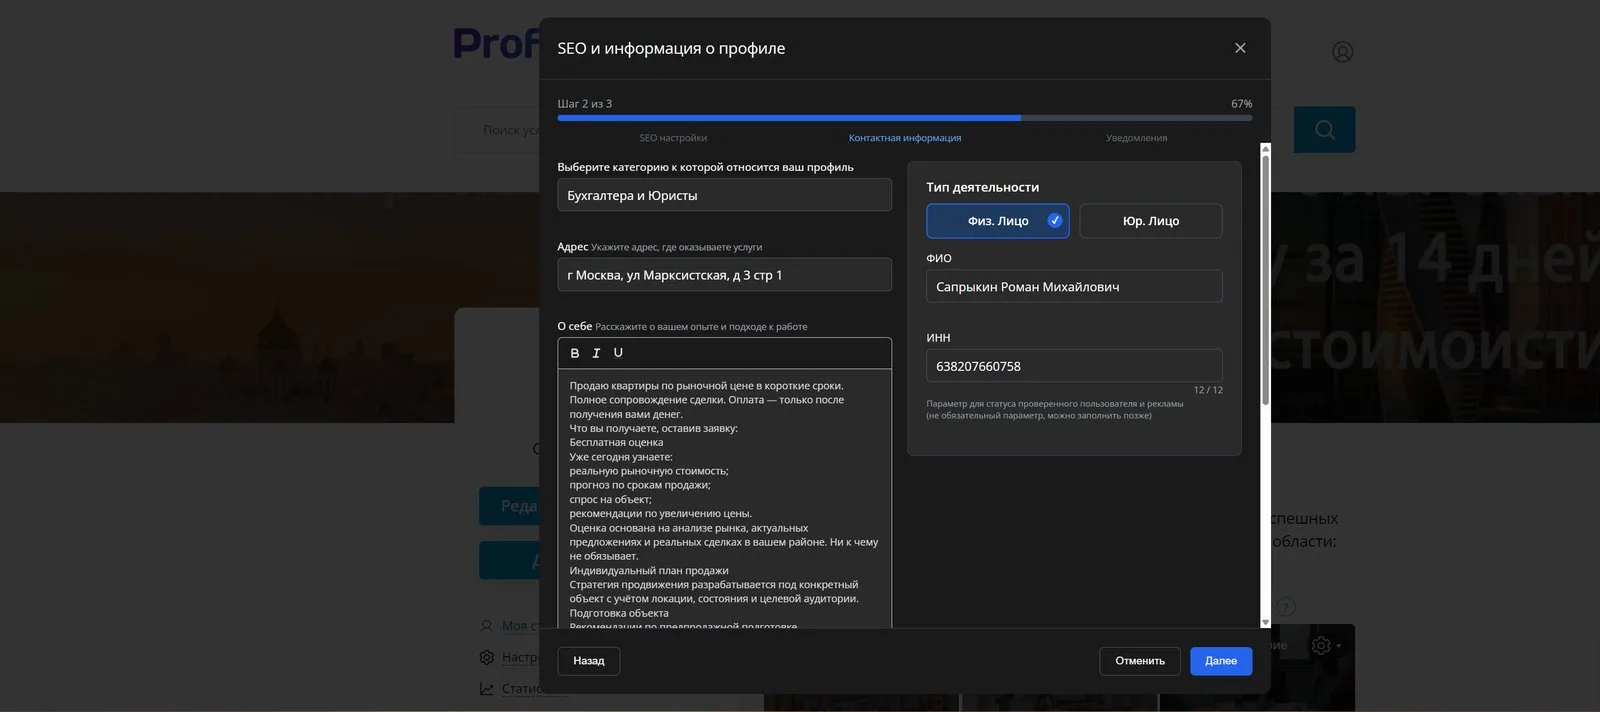1600x712 pixels.
Task: Select the Контактная информация step
Action: (905, 138)
